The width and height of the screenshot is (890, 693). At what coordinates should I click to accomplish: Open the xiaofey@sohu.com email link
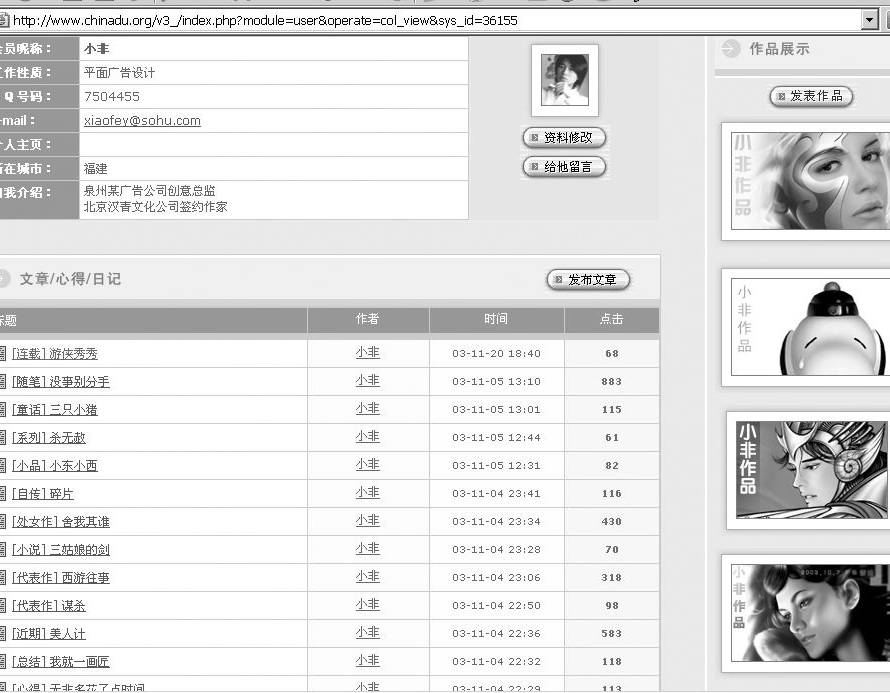tap(142, 121)
